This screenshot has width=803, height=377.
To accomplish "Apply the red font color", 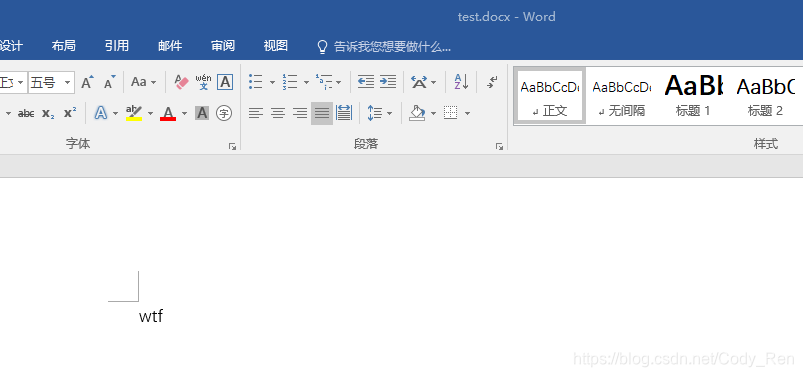I will click(168, 113).
